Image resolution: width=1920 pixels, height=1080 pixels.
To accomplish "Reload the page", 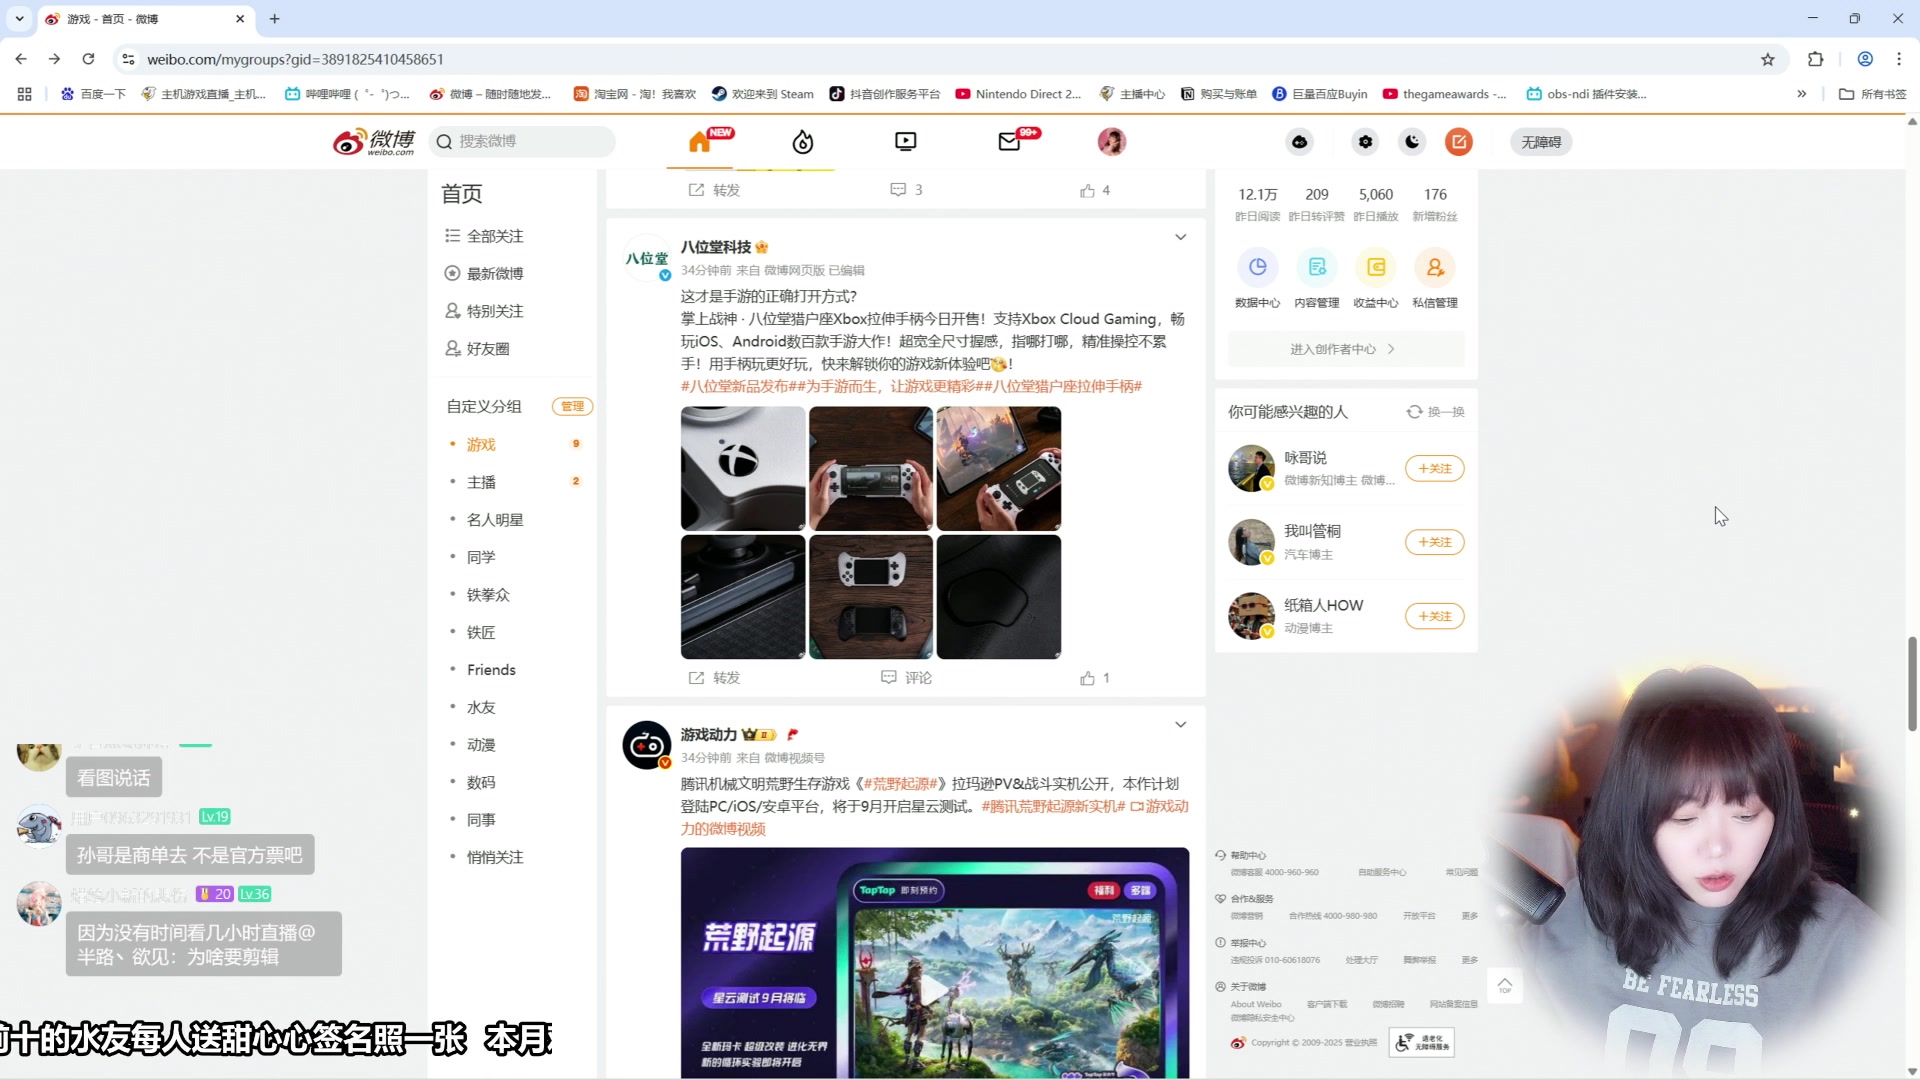I will (x=88, y=59).
